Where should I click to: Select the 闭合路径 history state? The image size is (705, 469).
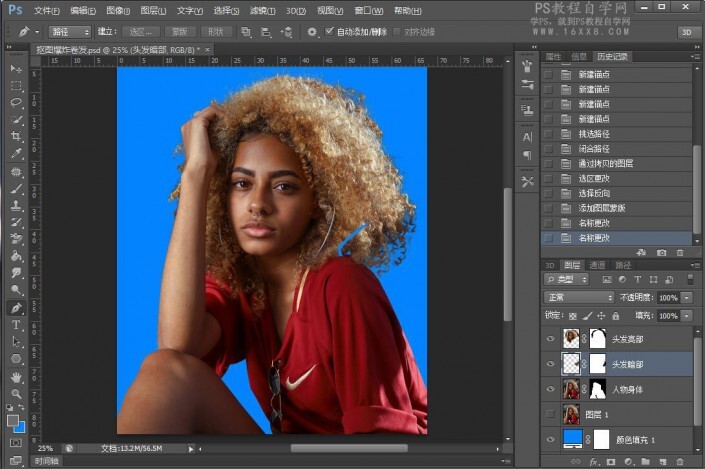coord(592,148)
